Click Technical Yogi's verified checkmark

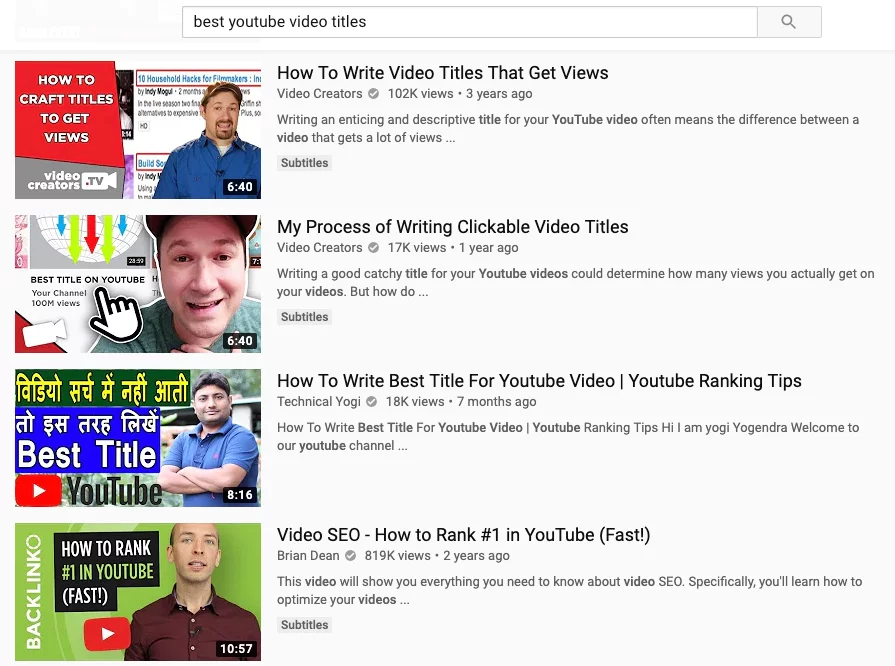point(370,401)
